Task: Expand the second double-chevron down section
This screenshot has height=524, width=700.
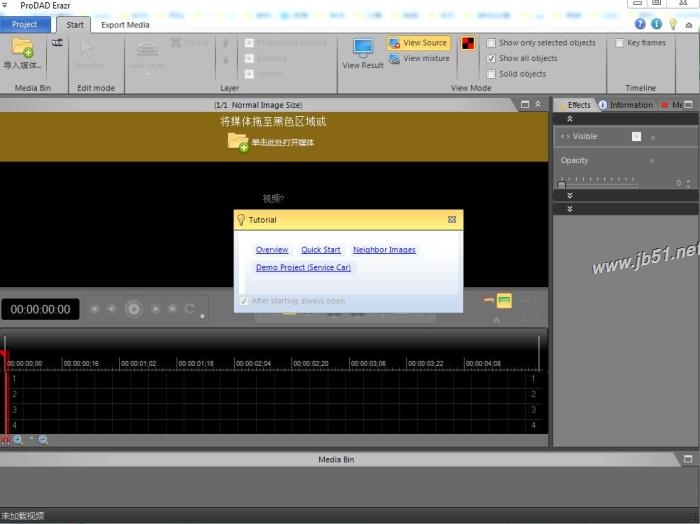Action: (570, 209)
